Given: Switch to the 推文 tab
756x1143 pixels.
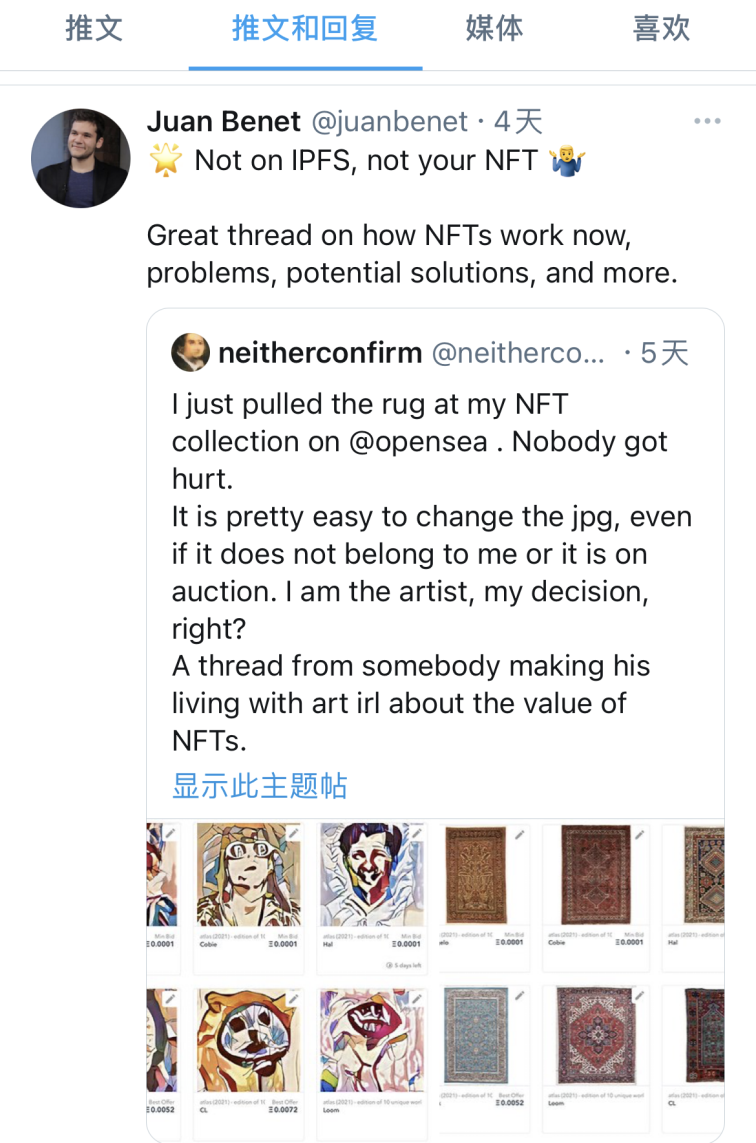Looking at the screenshot, I should 94,30.
